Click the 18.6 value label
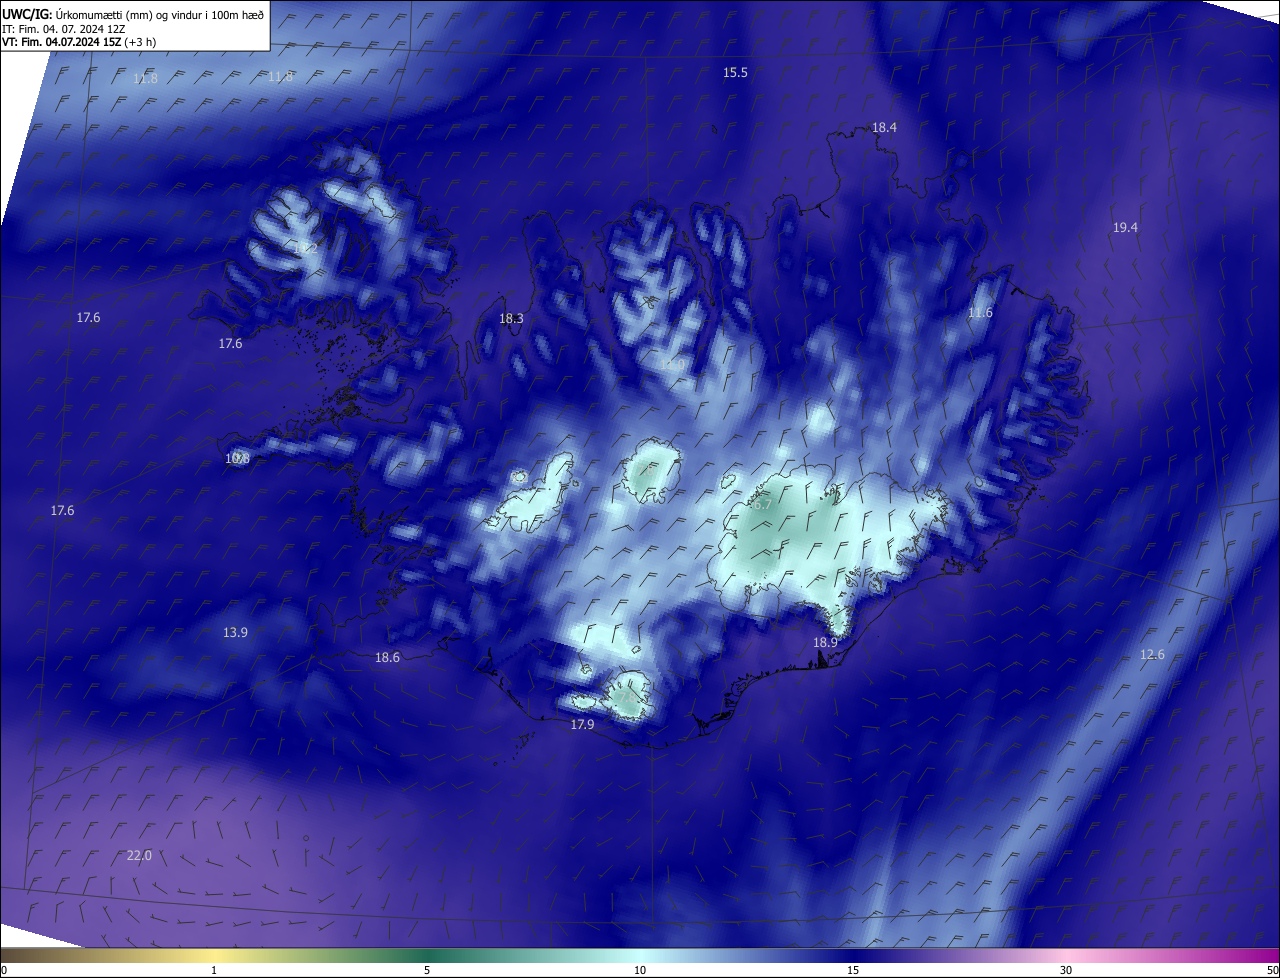The height and width of the screenshot is (978, 1280). coord(387,658)
